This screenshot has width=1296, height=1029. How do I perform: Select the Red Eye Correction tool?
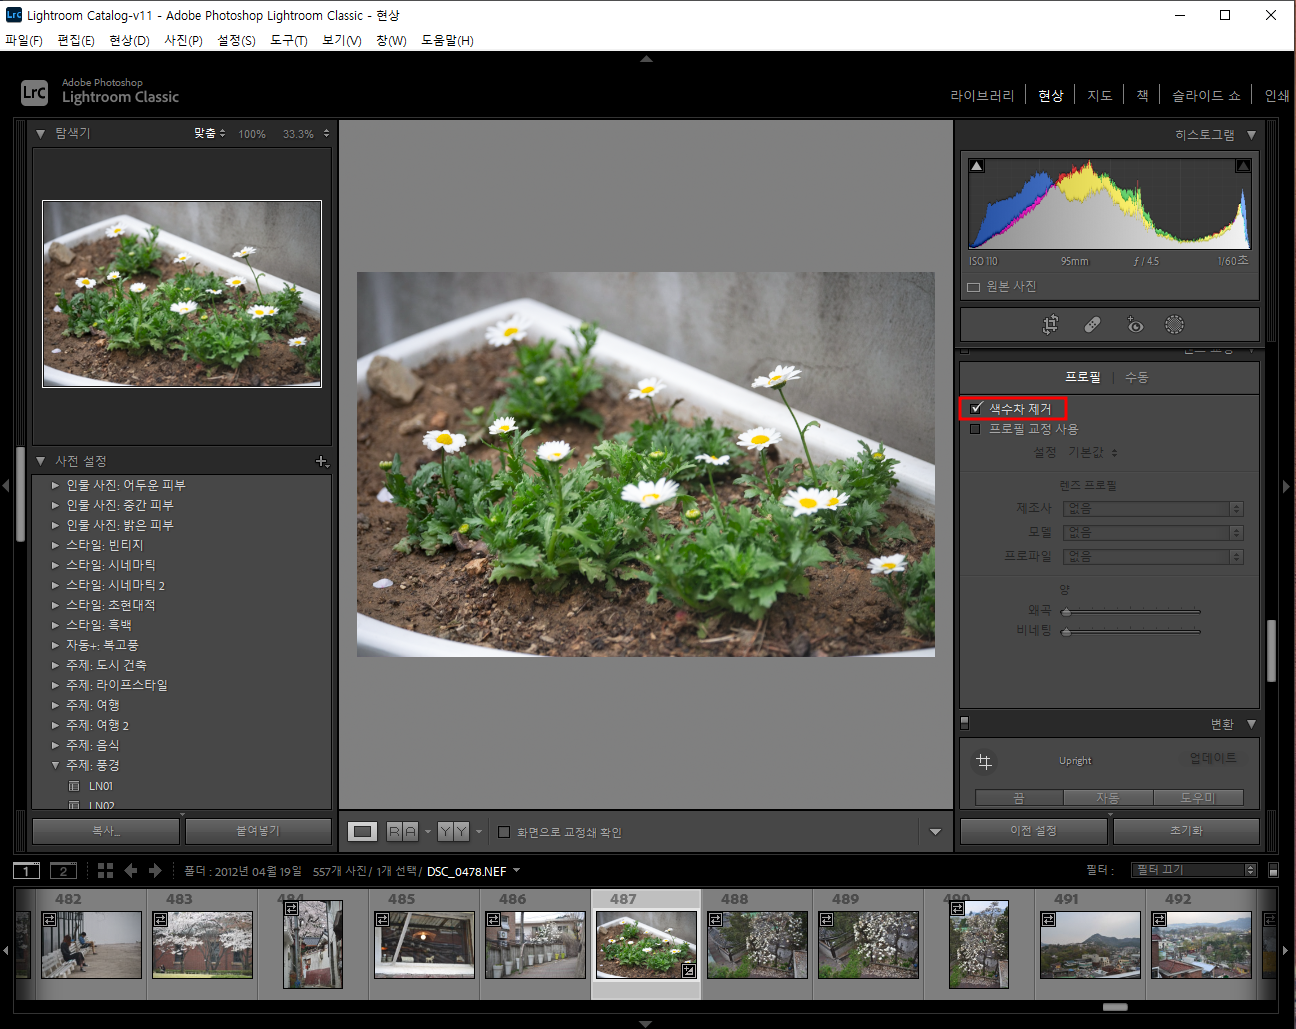click(1134, 324)
